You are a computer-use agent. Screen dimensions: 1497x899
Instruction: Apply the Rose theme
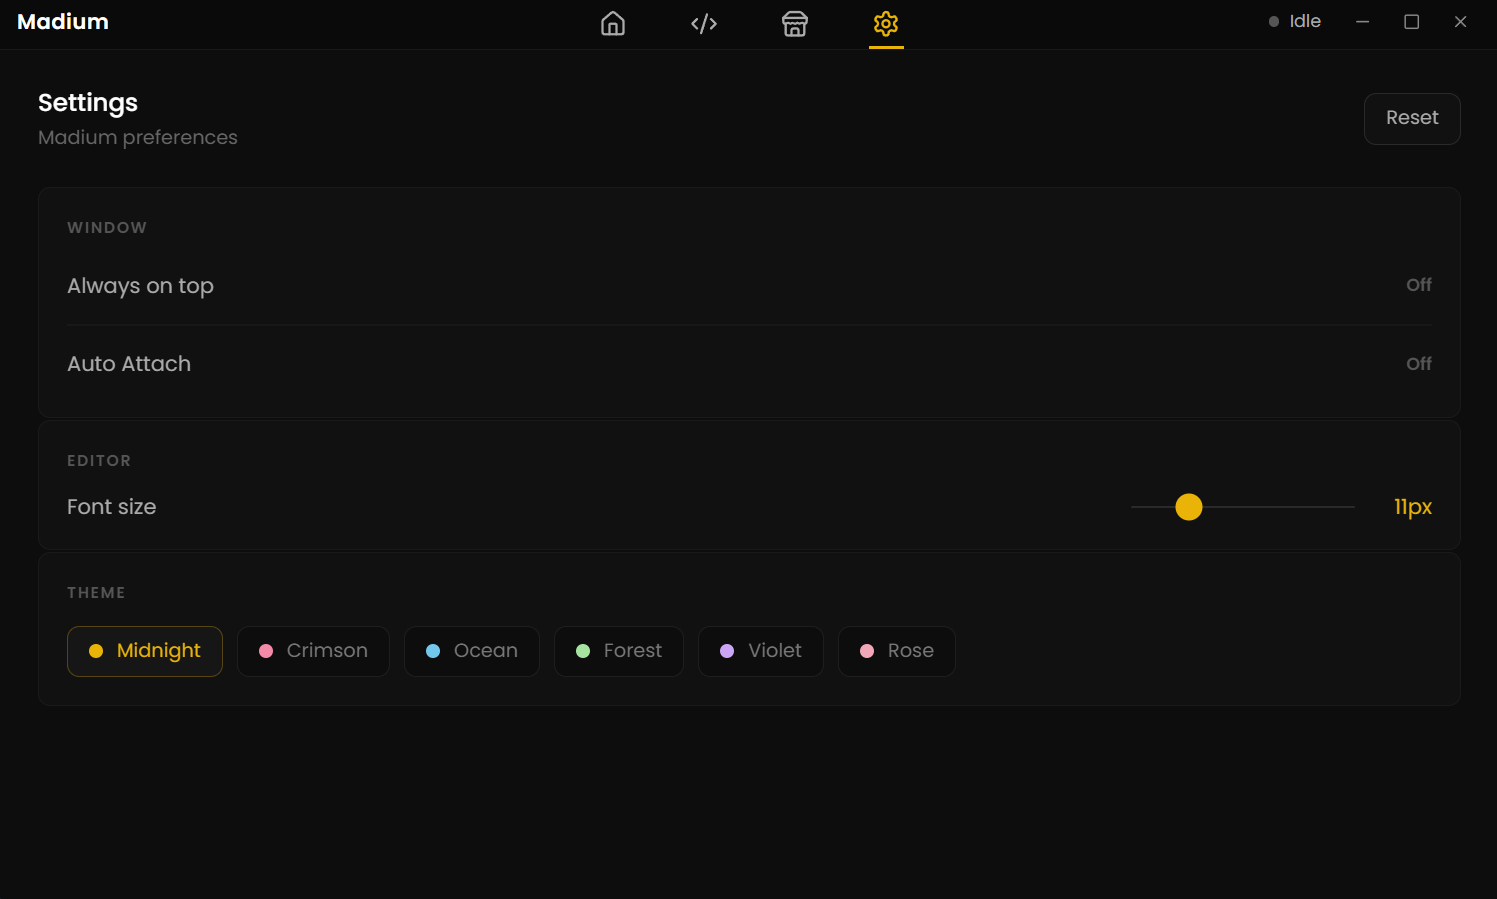pyautogui.click(x=897, y=651)
